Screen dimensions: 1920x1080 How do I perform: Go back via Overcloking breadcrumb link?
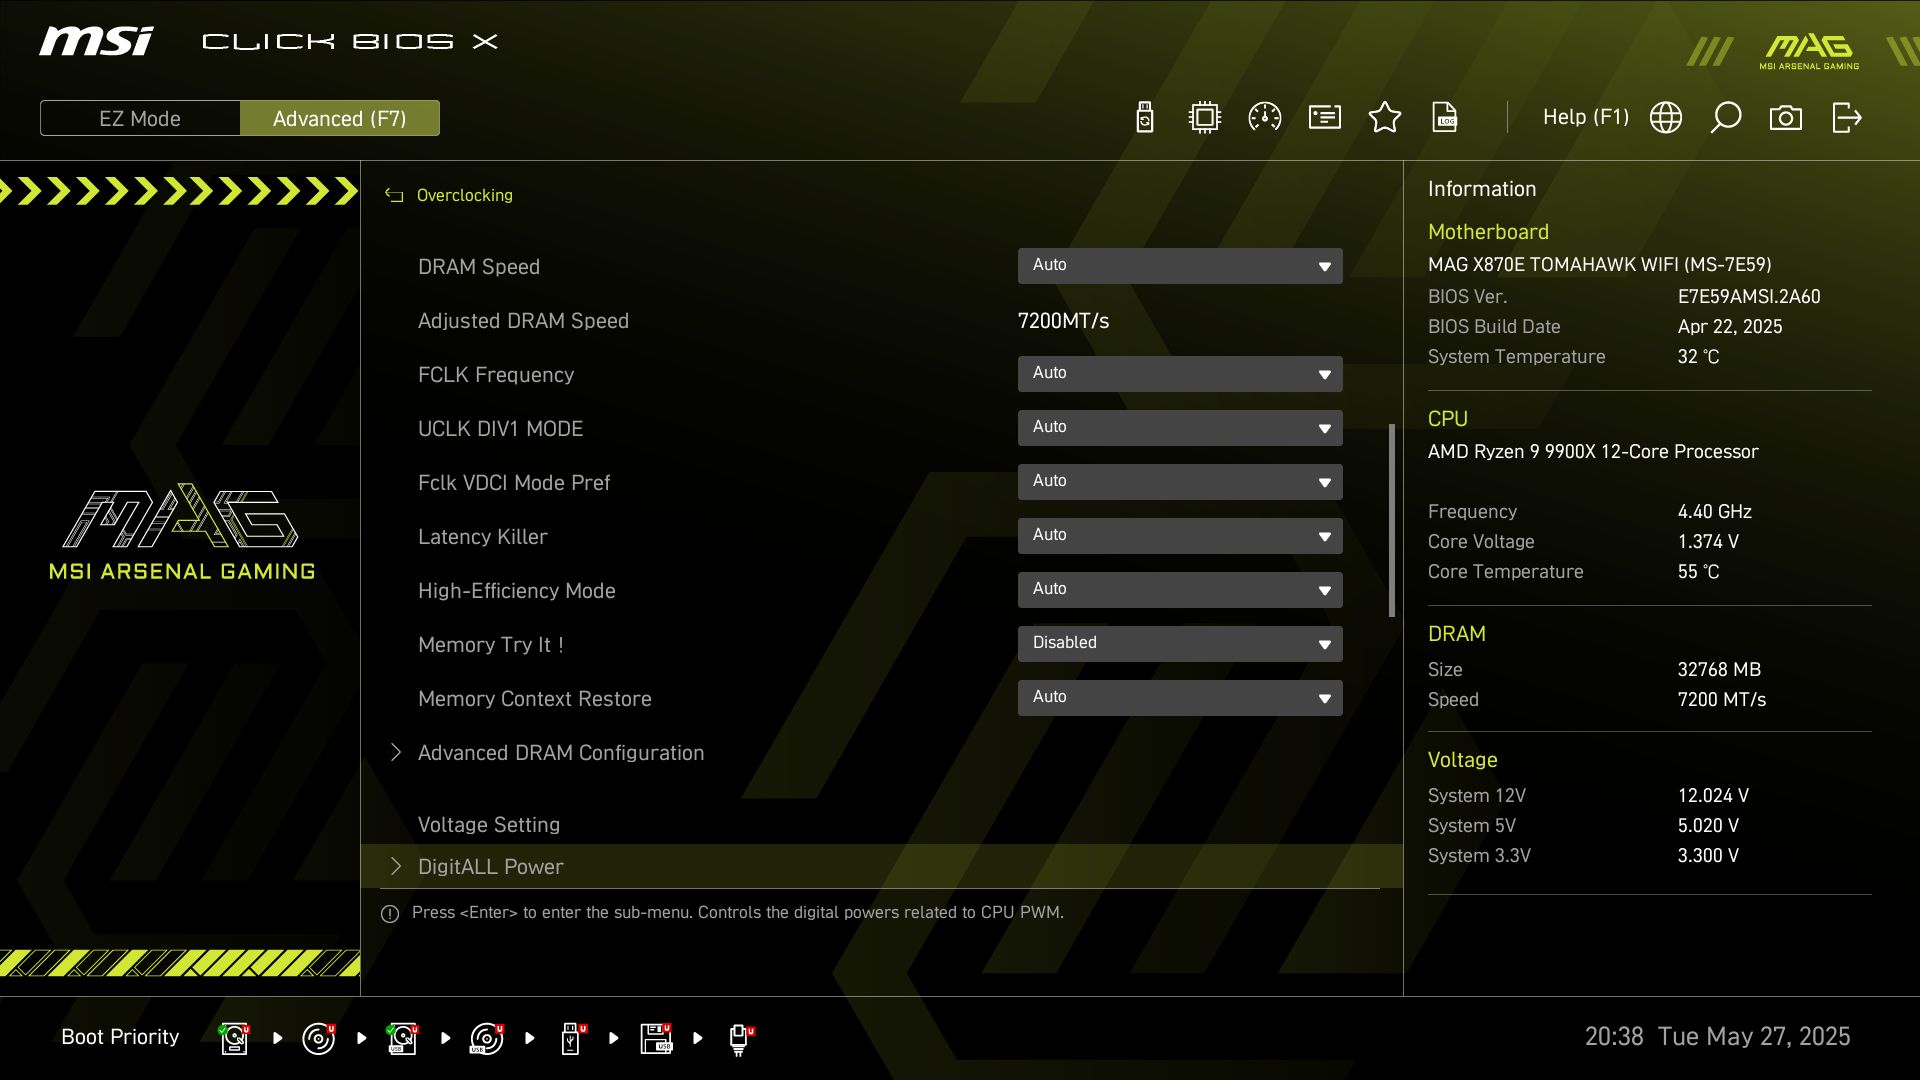point(464,195)
